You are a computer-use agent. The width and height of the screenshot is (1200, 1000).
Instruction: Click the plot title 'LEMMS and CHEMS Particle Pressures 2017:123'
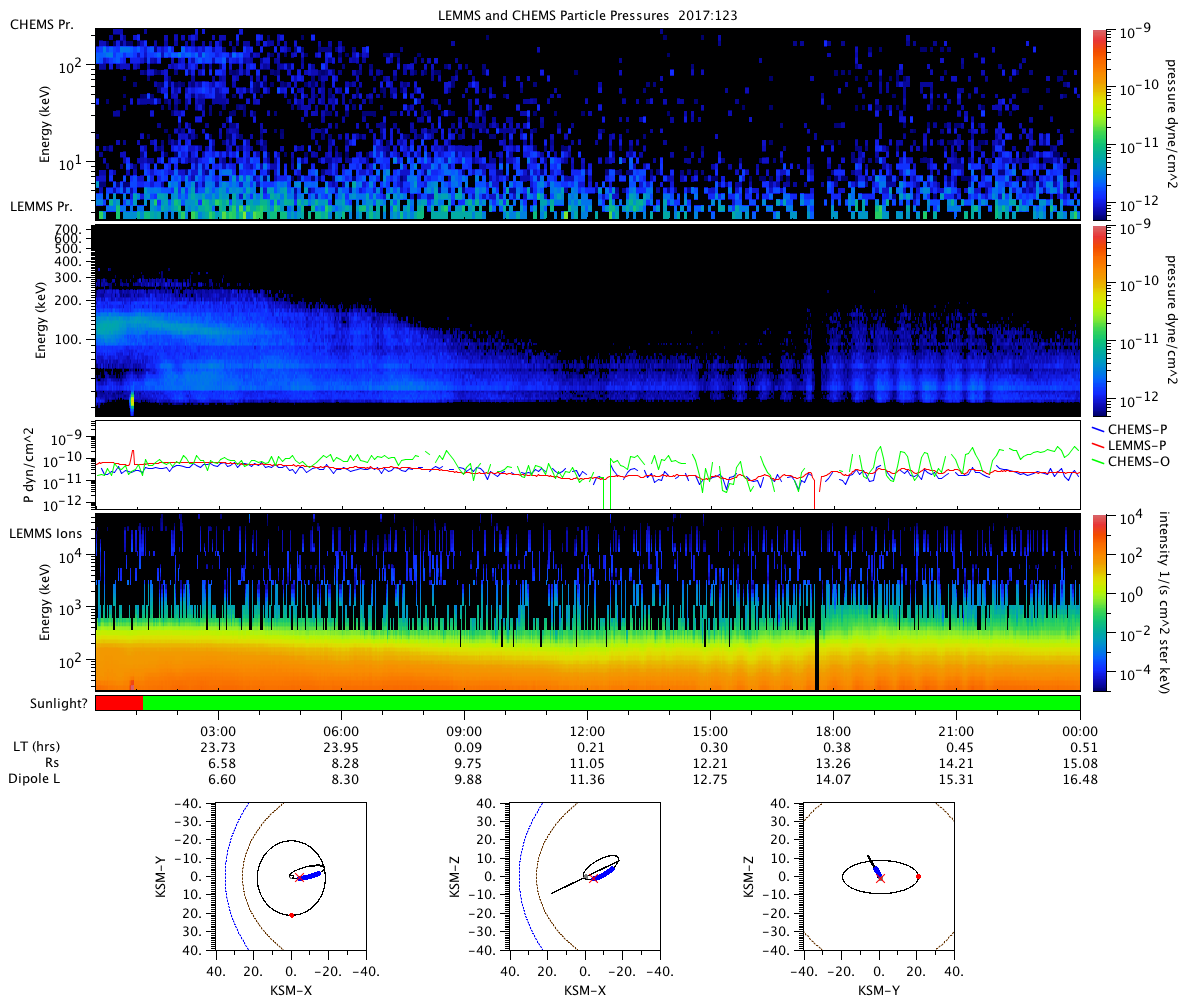pos(587,16)
